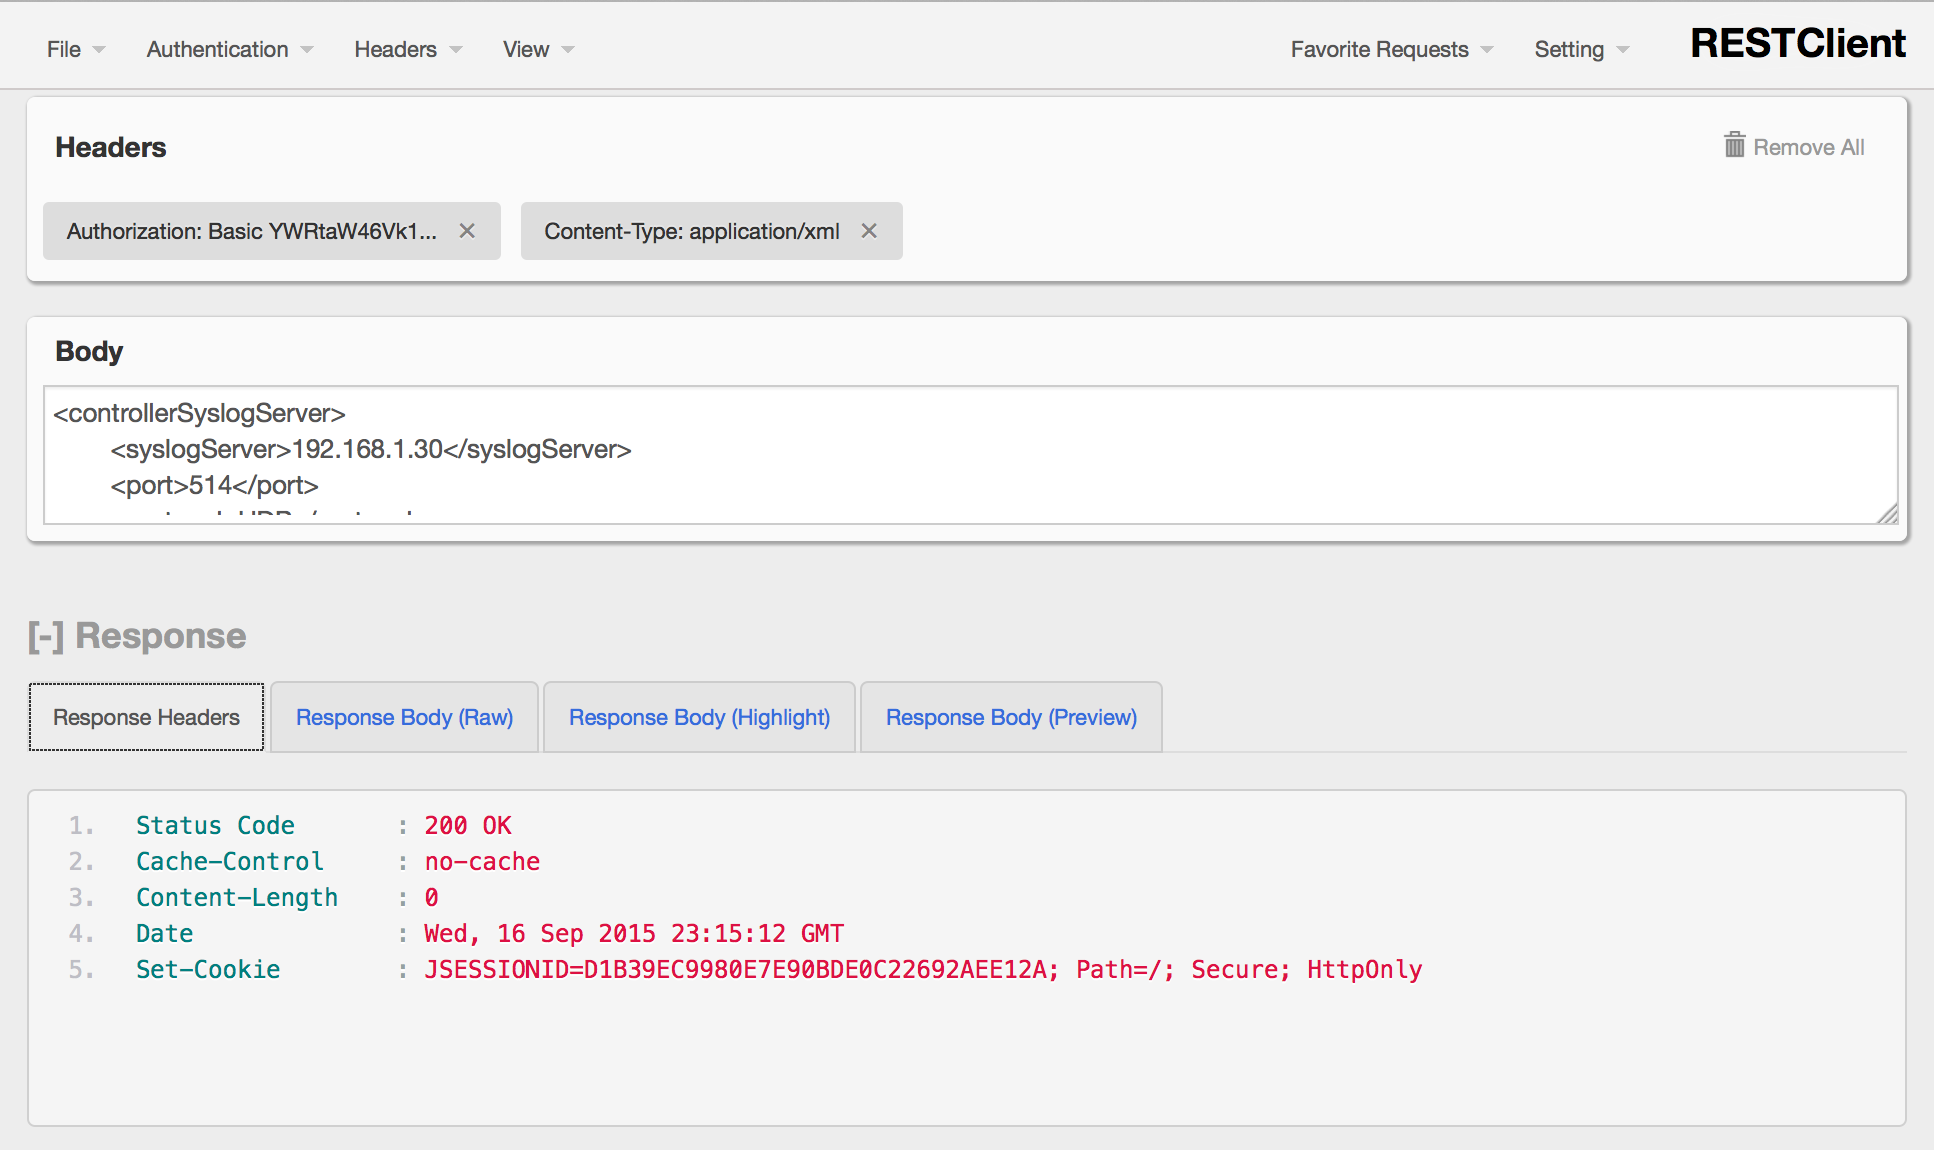Image resolution: width=1934 pixels, height=1150 pixels.
Task: Click the trash icon beside Remove All
Action: (1734, 146)
